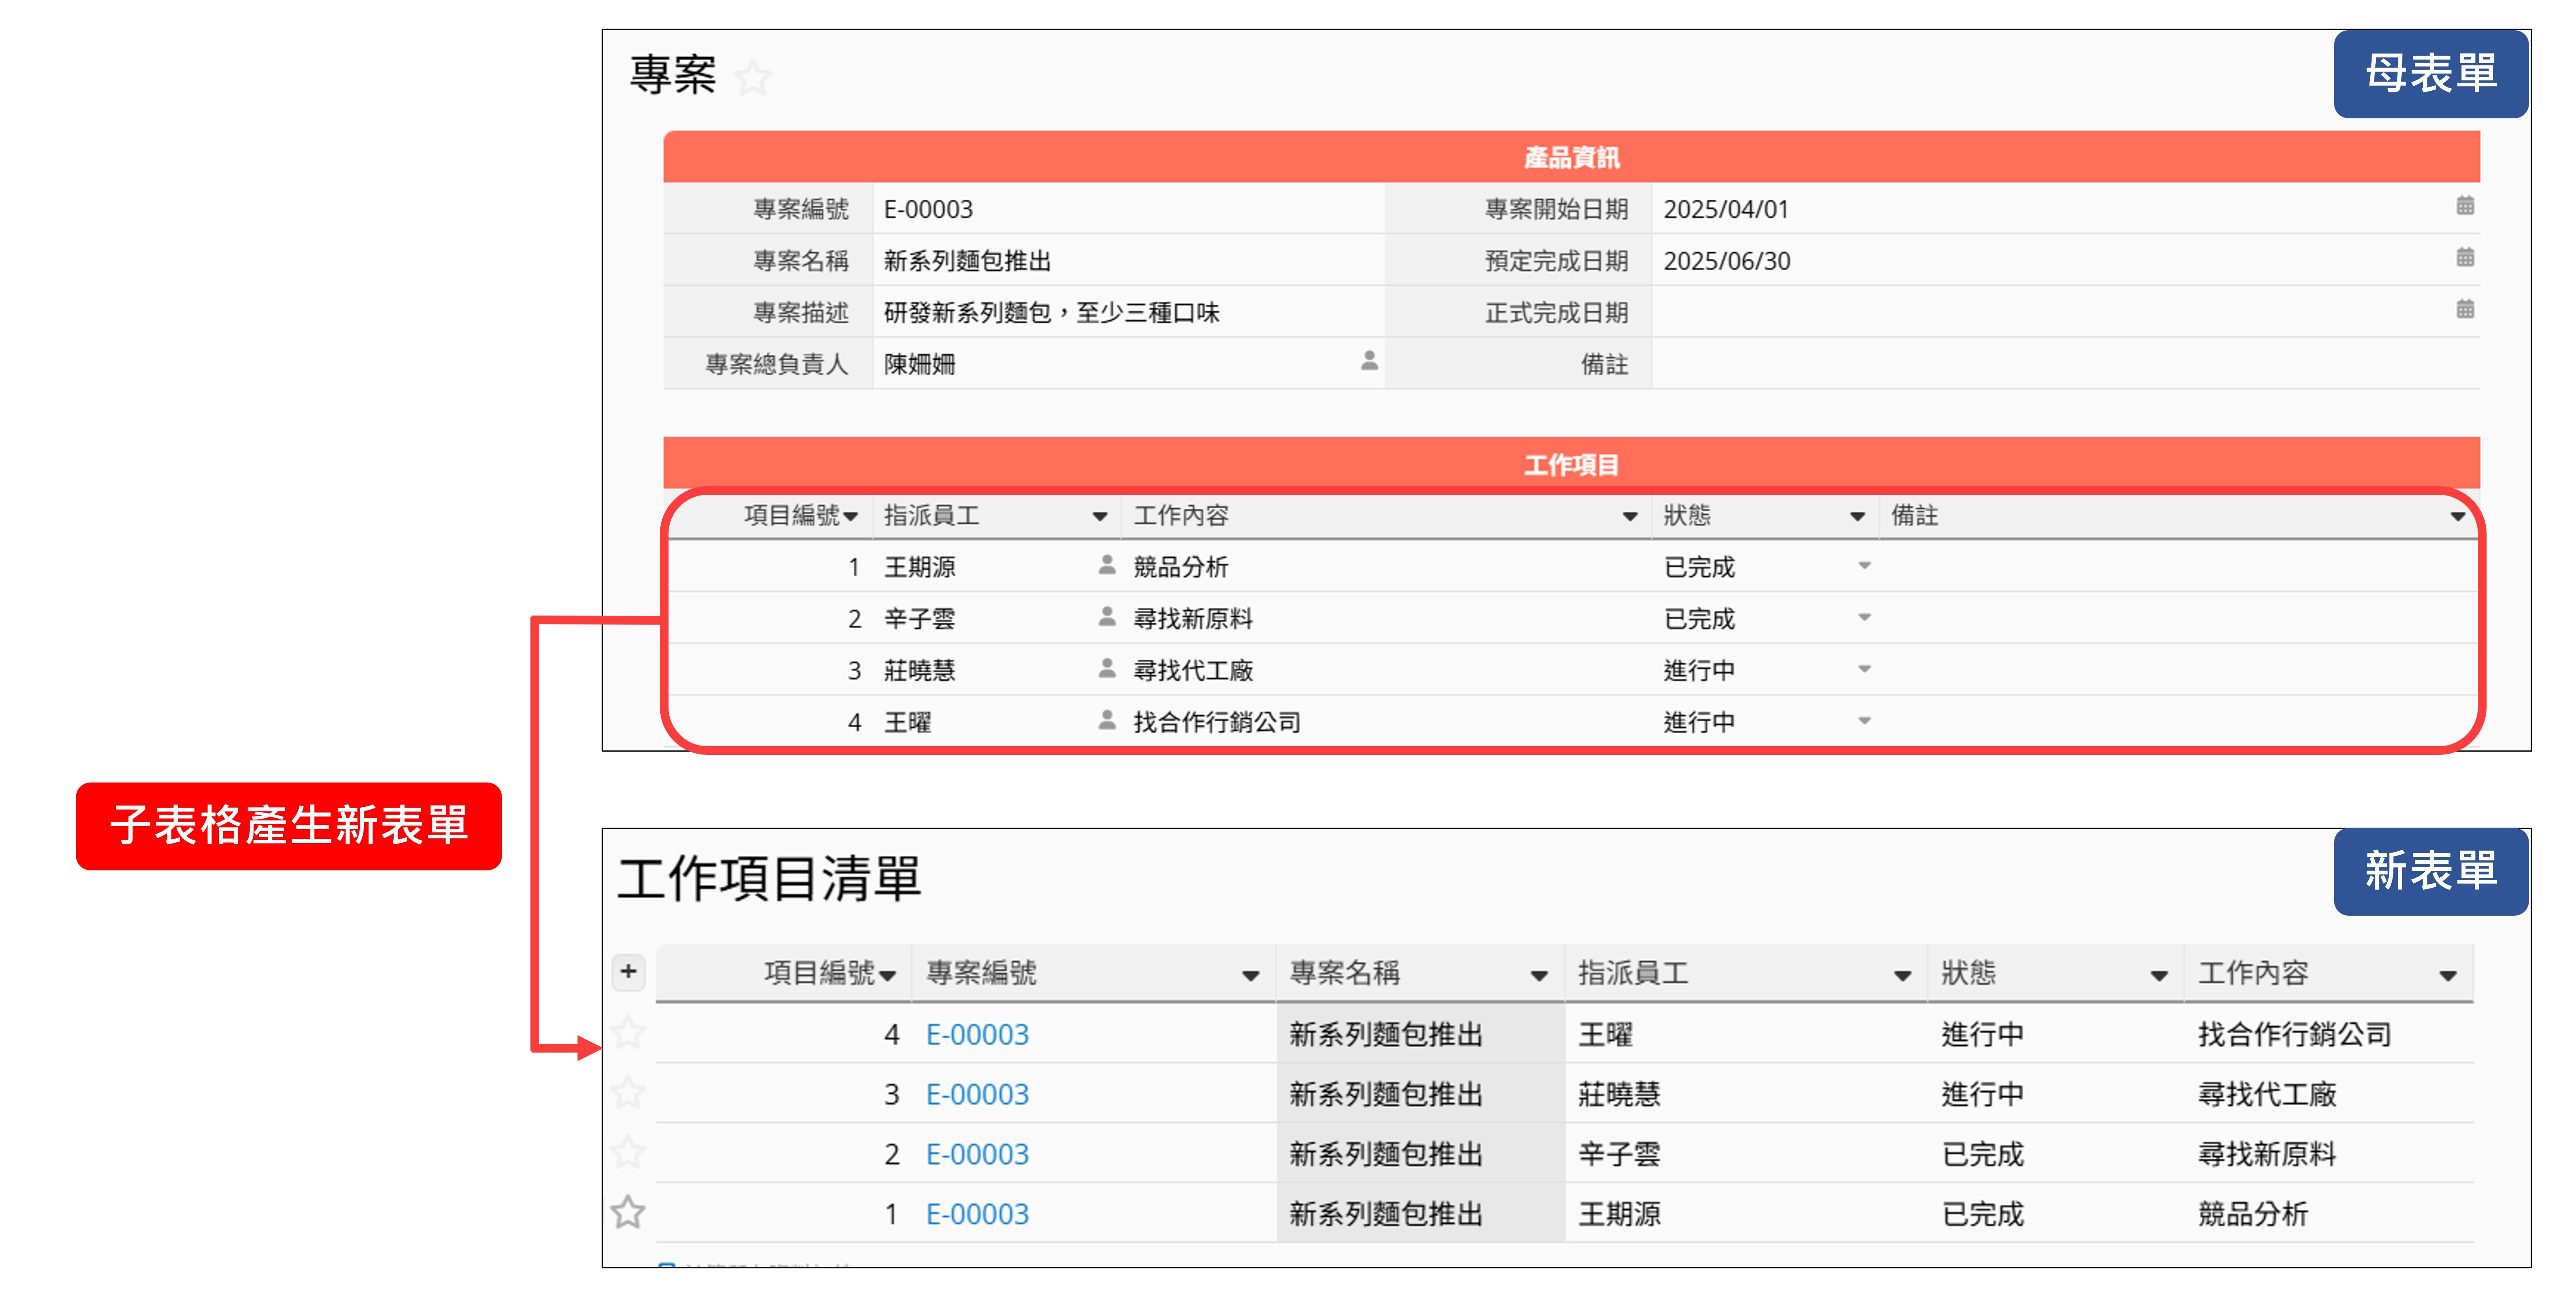The height and width of the screenshot is (1309, 2576).
Task: Star the row with 項目編號 3 in list
Action: [628, 1093]
